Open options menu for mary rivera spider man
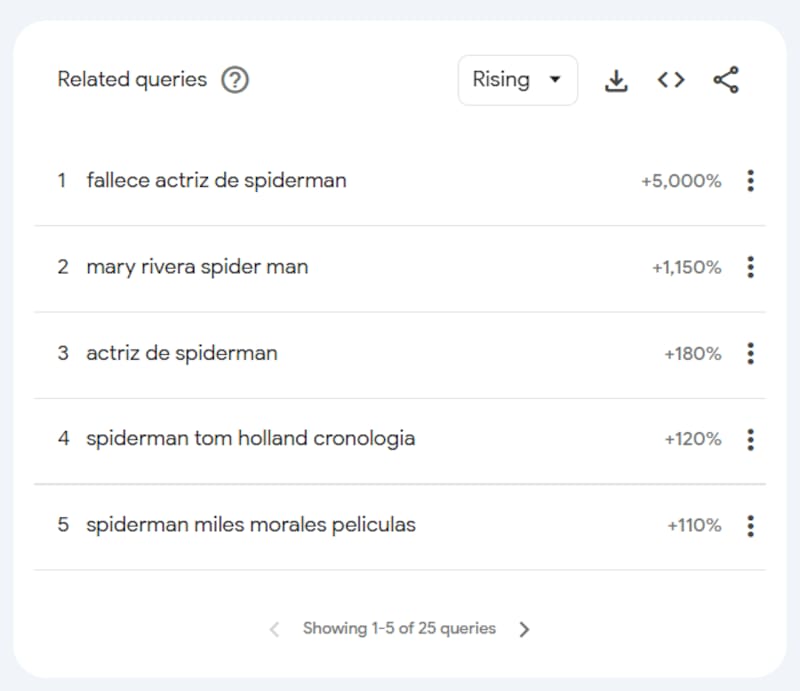The width and height of the screenshot is (800, 691). (x=751, y=267)
